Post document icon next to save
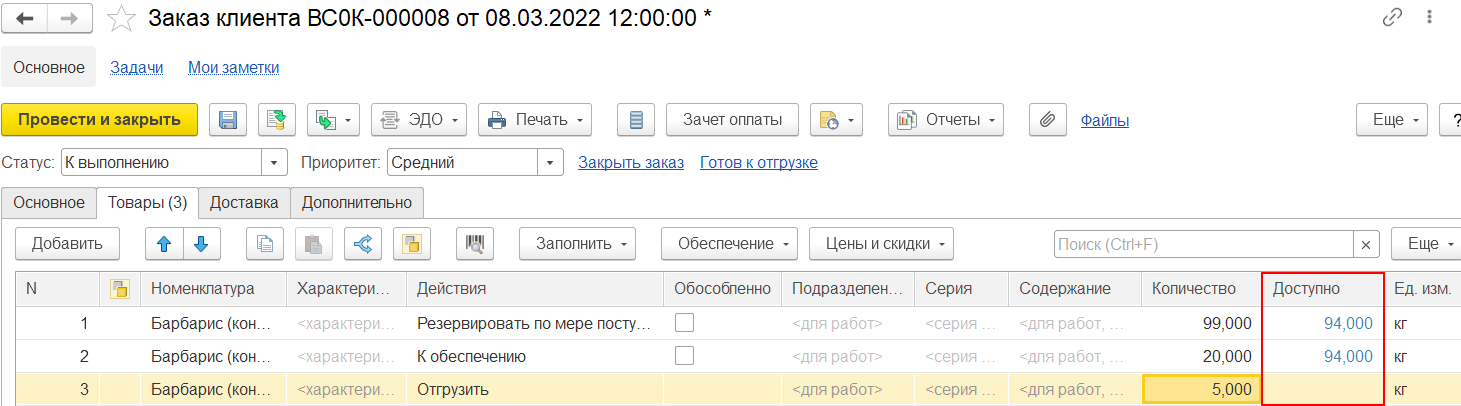This screenshot has height=406, width=1461. tap(277, 120)
